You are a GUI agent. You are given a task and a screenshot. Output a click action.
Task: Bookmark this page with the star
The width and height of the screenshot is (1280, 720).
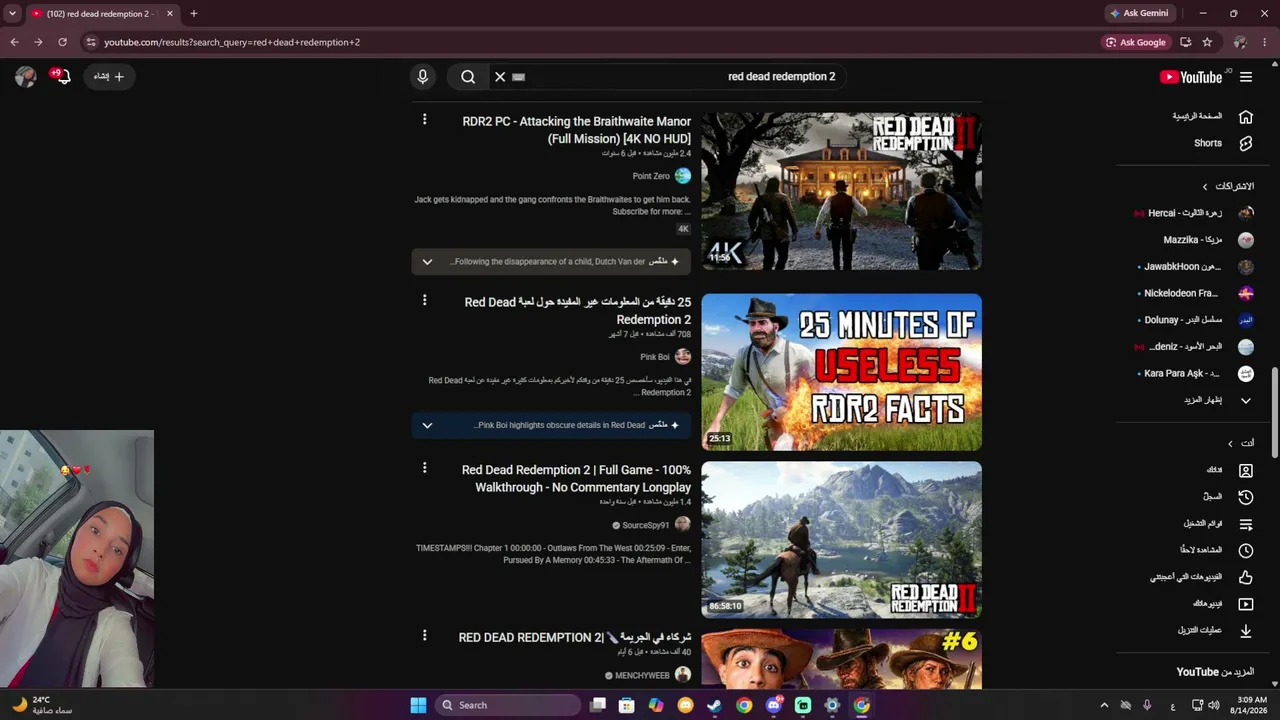point(1207,42)
